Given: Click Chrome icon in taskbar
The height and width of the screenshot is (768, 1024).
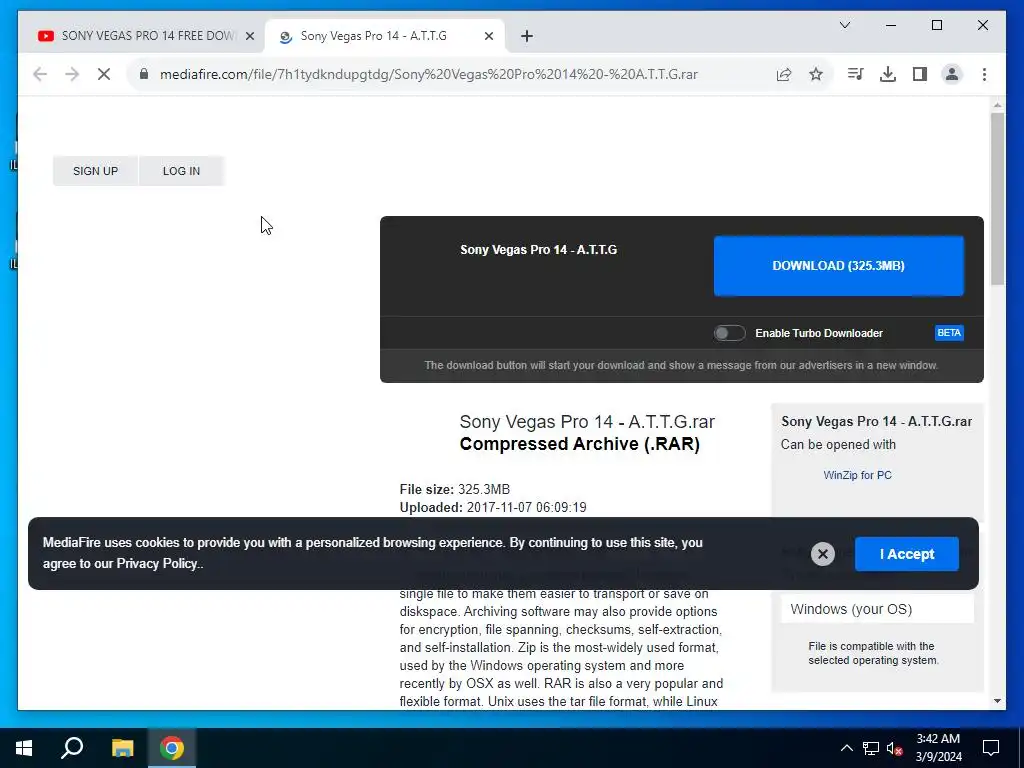Looking at the screenshot, I should (172, 748).
